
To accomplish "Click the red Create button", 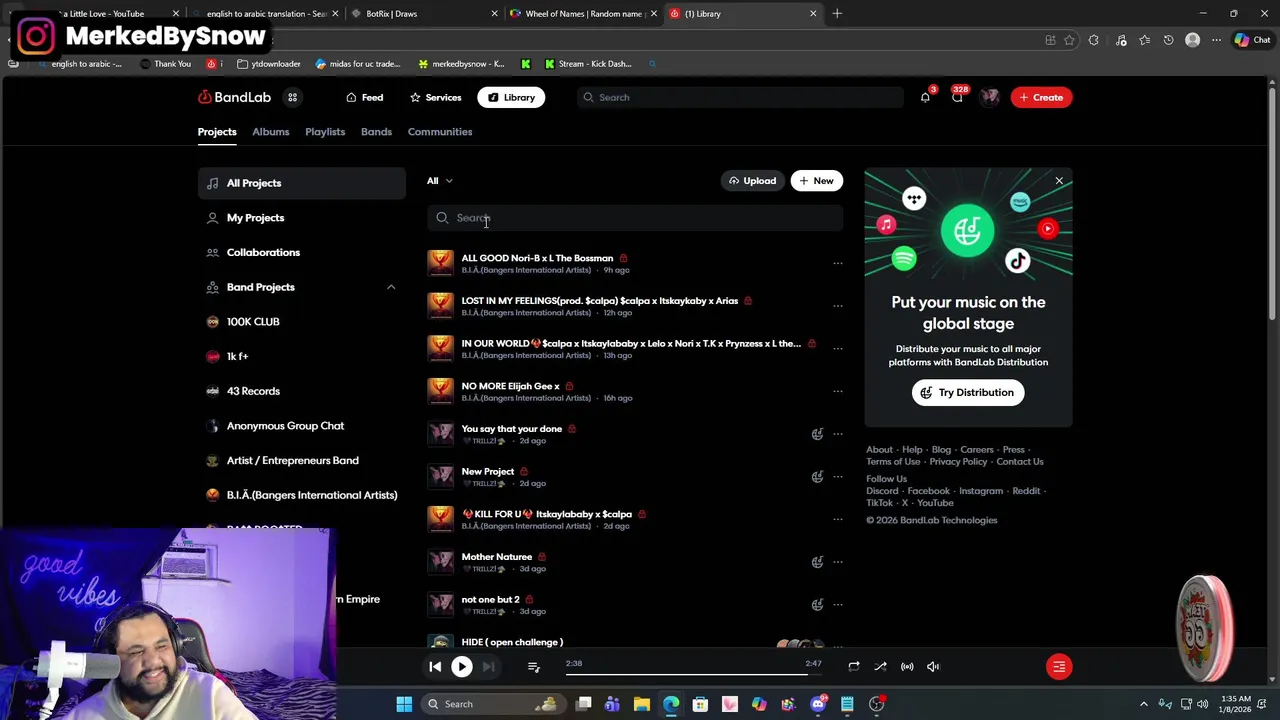I will pyautogui.click(x=1041, y=97).
